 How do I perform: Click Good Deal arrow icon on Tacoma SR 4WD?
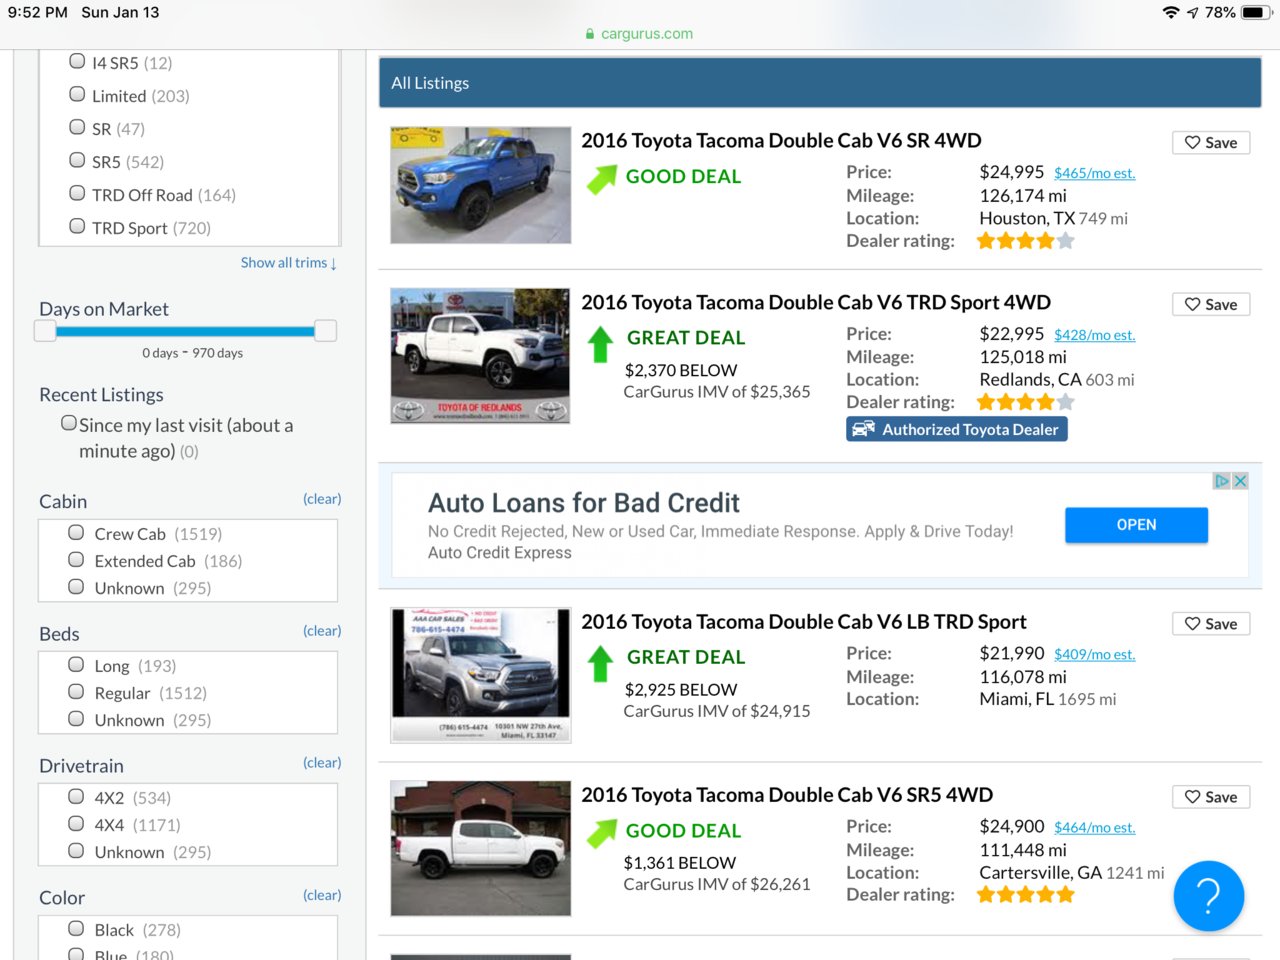[x=602, y=178]
